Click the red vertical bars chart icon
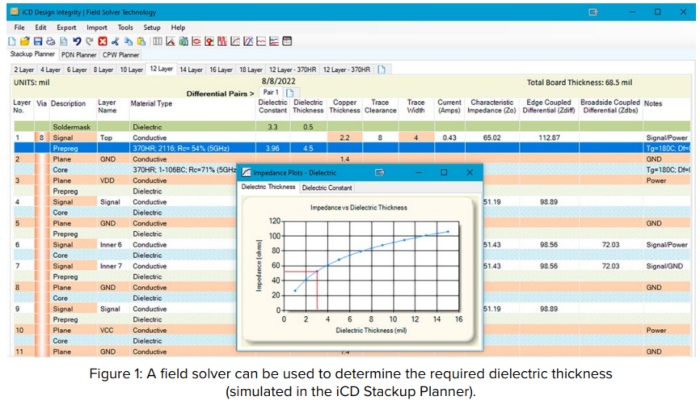The image size is (700, 405). (222, 42)
